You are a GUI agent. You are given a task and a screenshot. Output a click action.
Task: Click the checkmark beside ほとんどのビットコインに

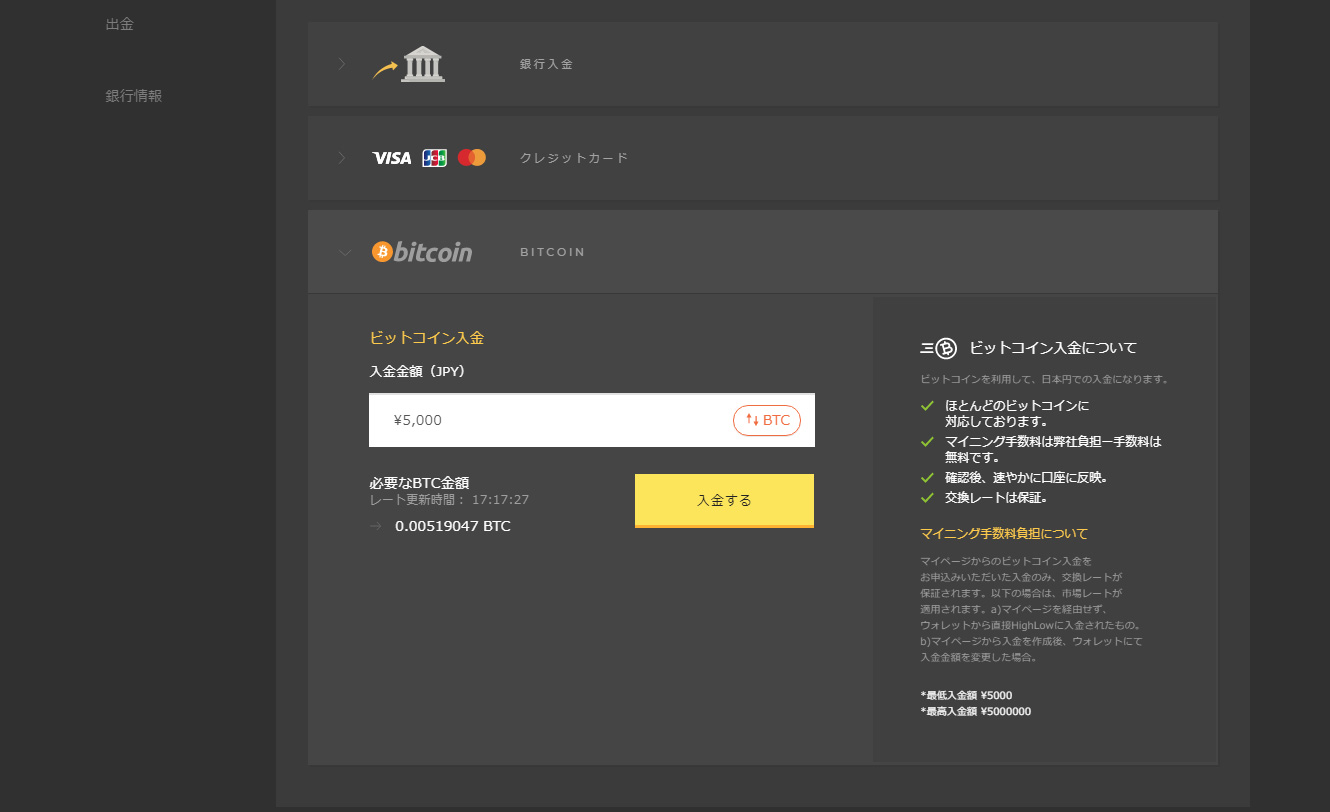(927, 406)
